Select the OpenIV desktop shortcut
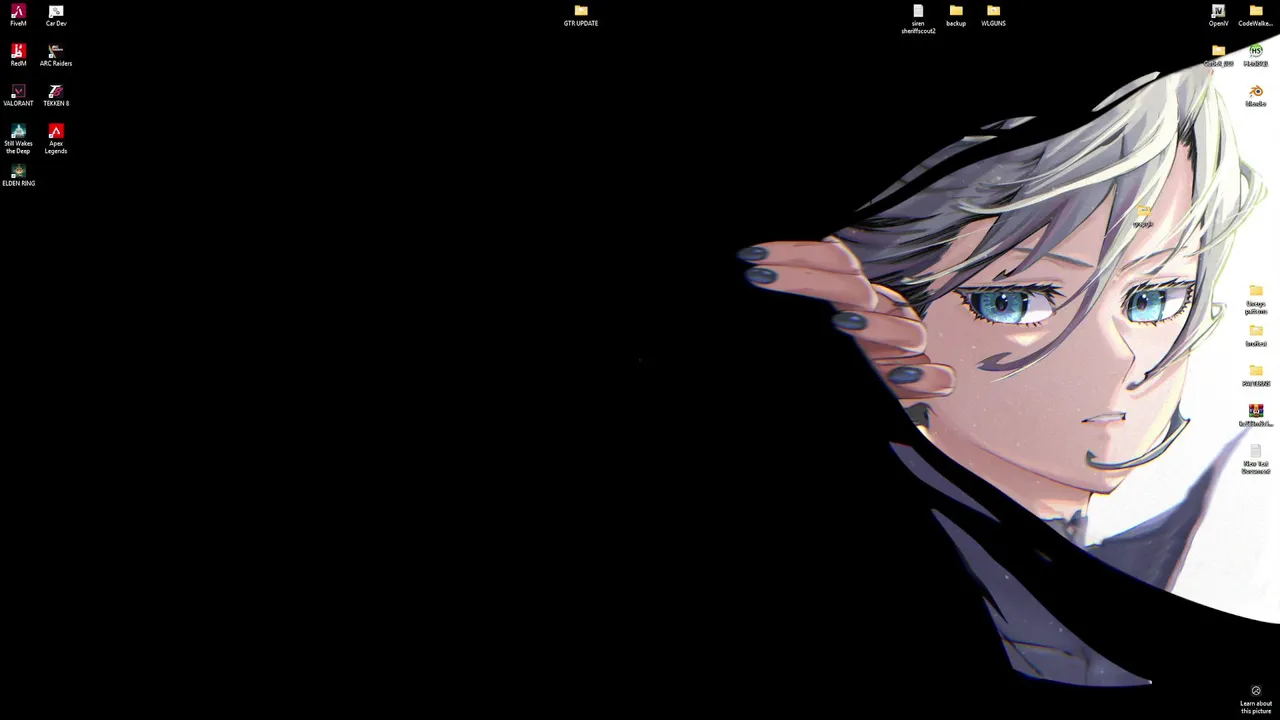The image size is (1280, 720). pyautogui.click(x=1218, y=15)
